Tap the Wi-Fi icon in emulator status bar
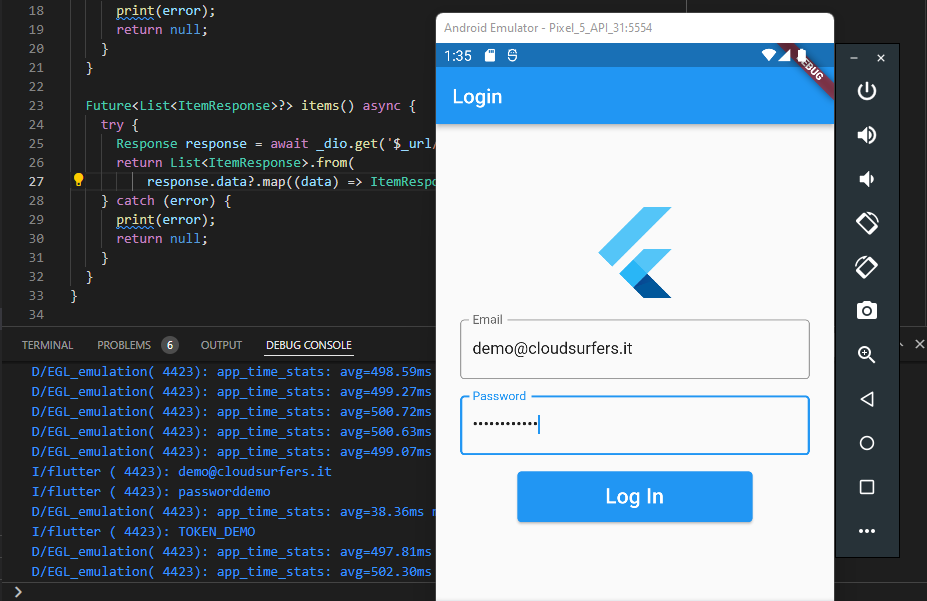The height and width of the screenshot is (601, 927). (768, 56)
